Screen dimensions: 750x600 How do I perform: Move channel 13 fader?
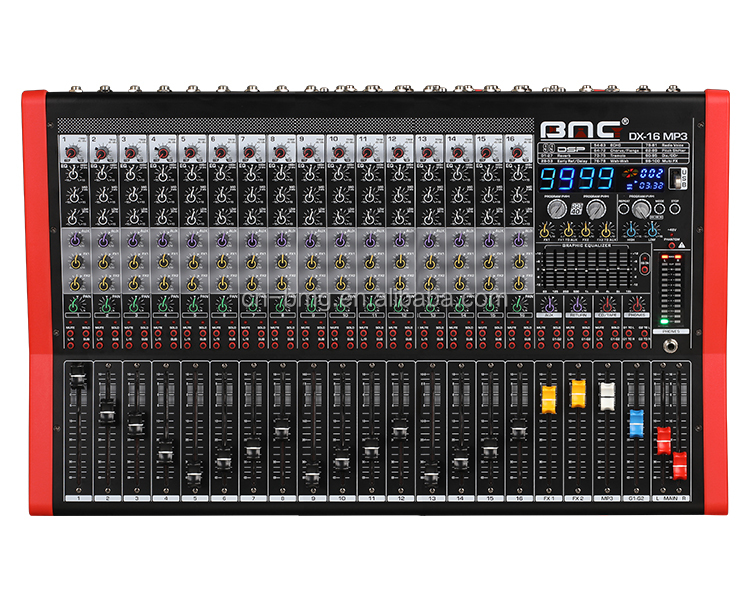click(430, 472)
